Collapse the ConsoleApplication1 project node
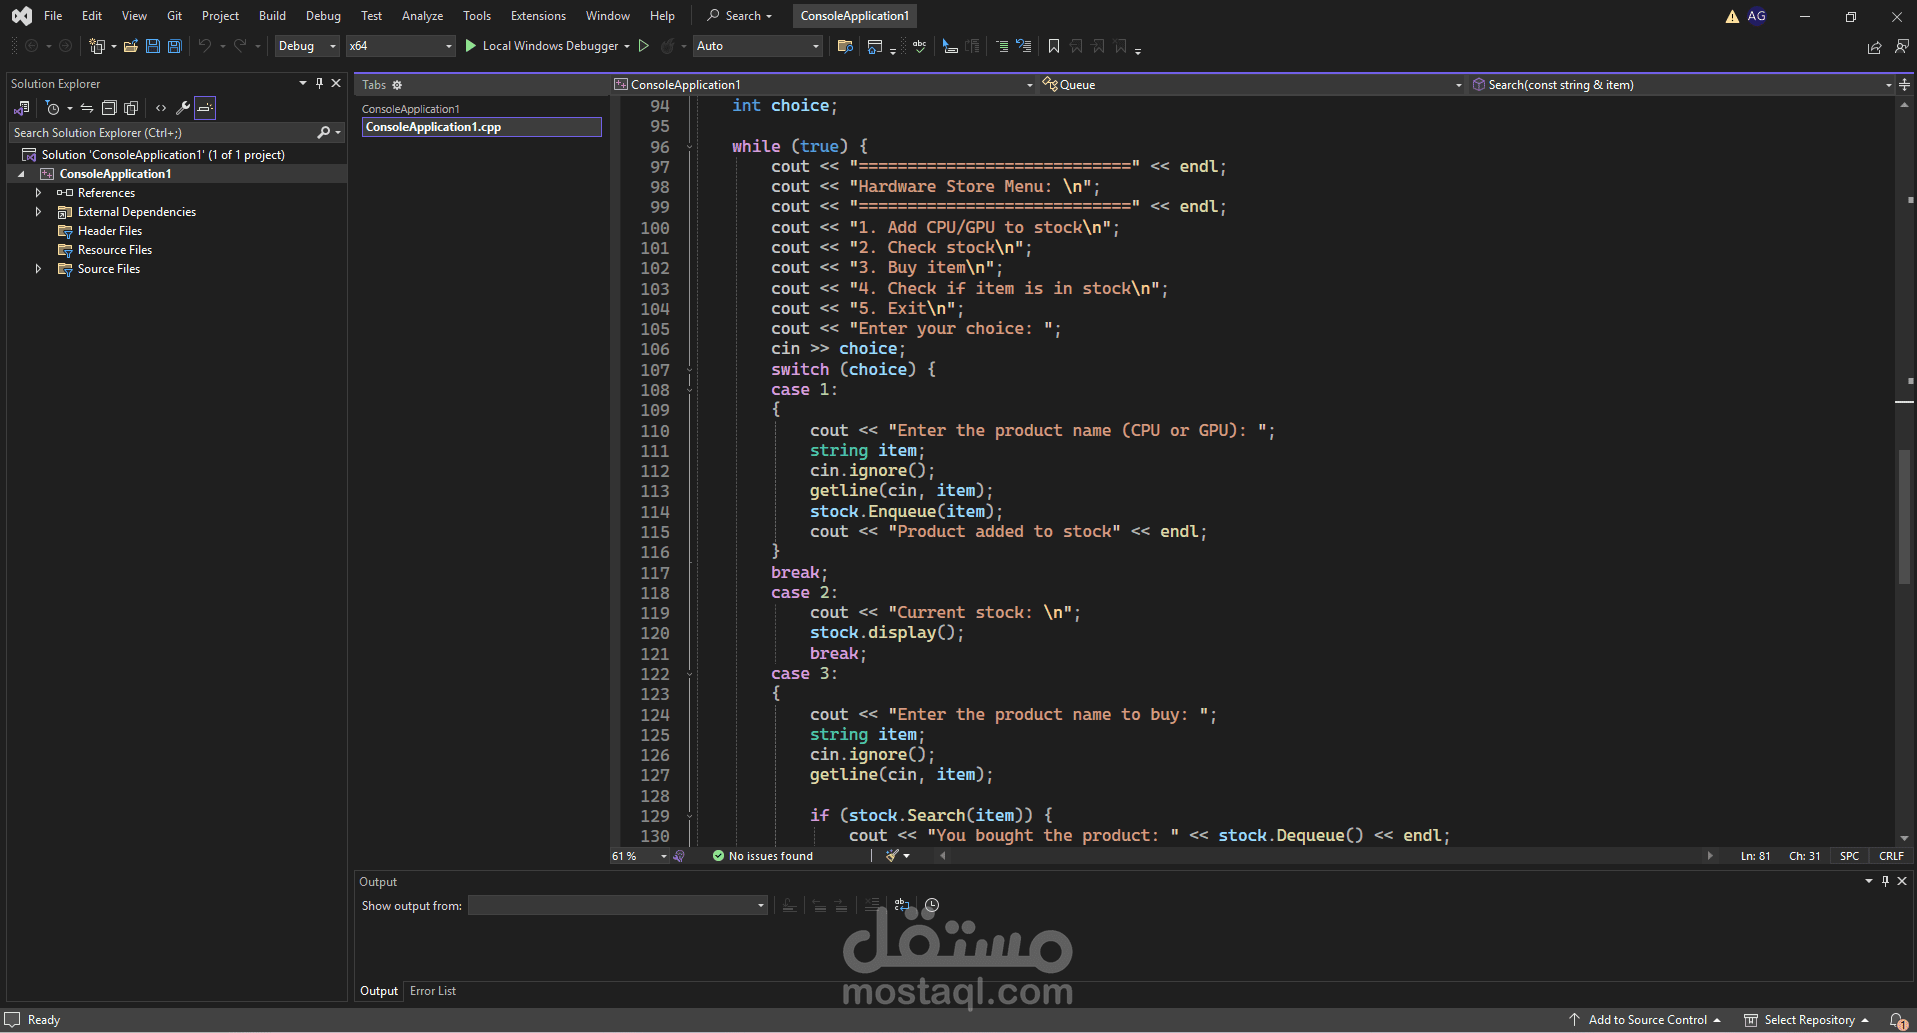This screenshot has height=1033, width=1917. pos(21,174)
